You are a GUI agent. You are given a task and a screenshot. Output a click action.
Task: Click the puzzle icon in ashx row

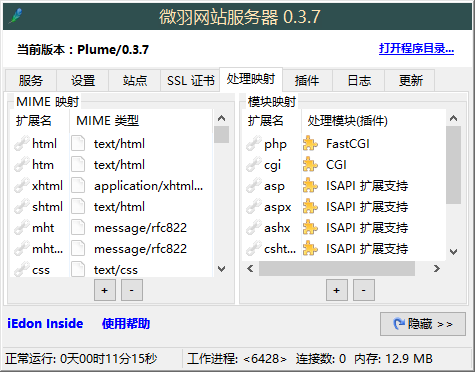click(x=310, y=228)
